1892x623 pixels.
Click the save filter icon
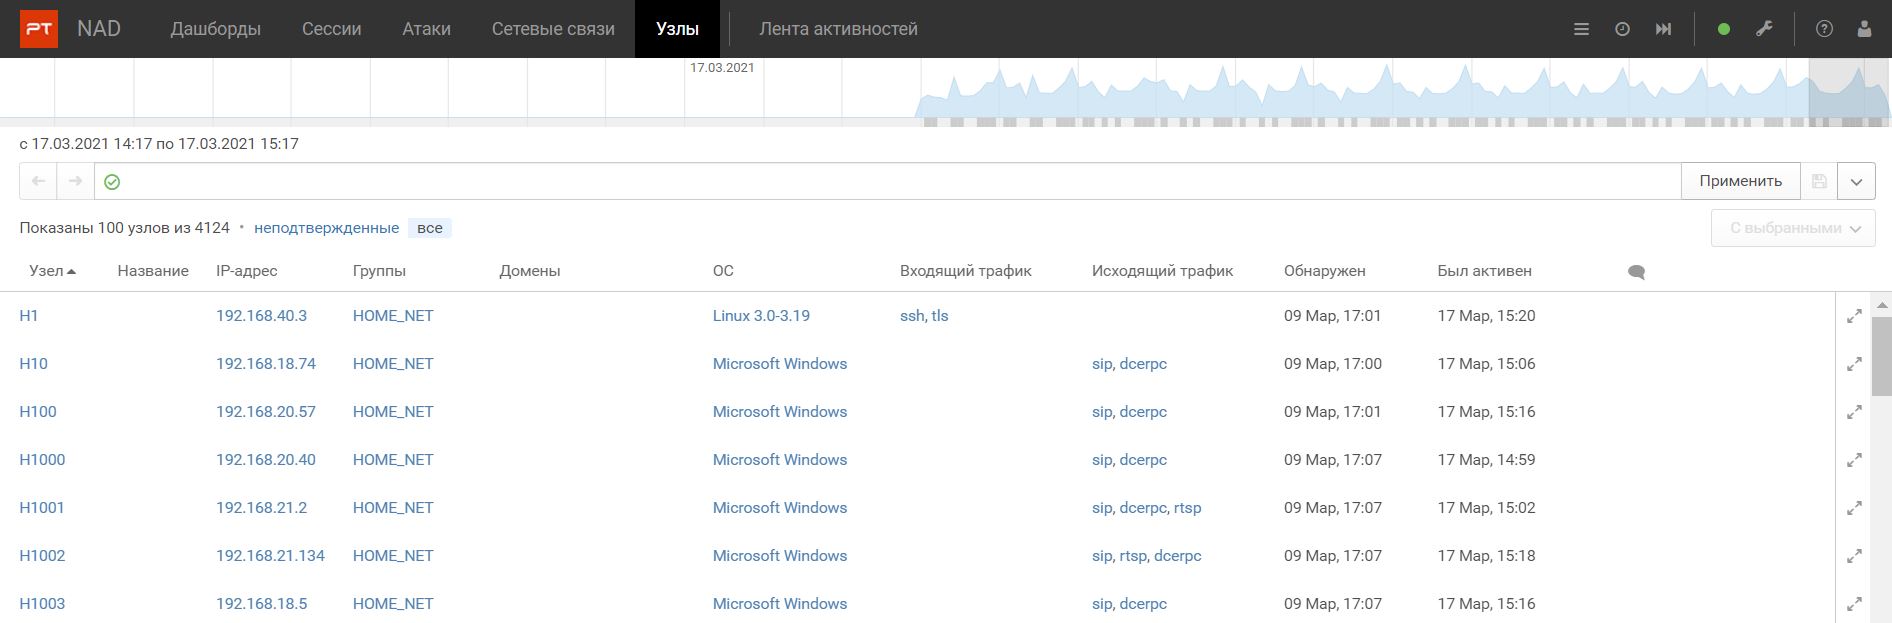(1819, 181)
